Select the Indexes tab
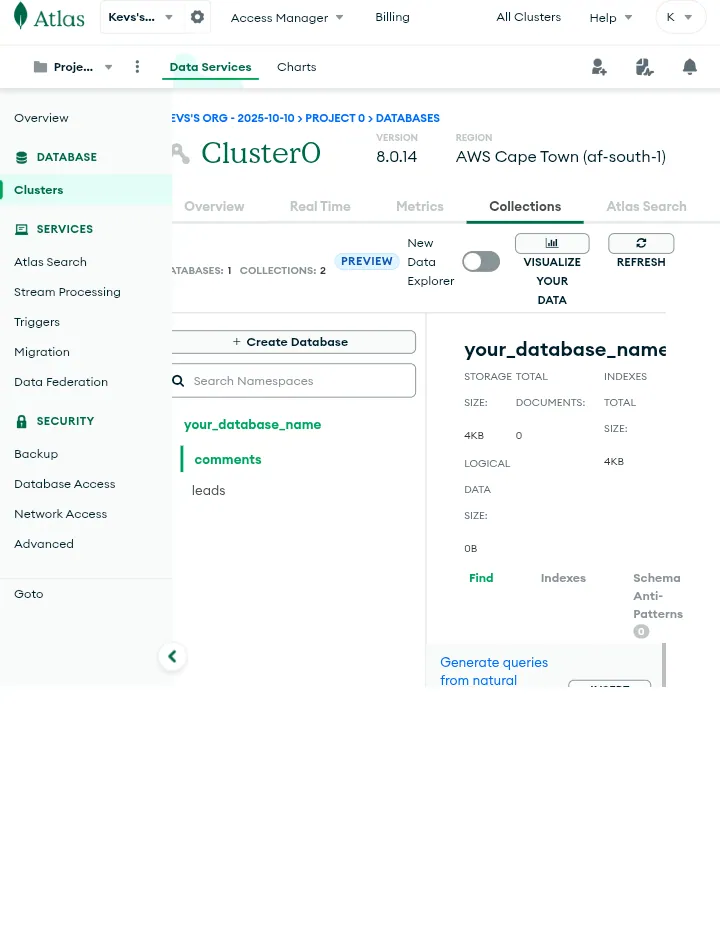The width and height of the screenshot is (720, 951). pos(564,578)
